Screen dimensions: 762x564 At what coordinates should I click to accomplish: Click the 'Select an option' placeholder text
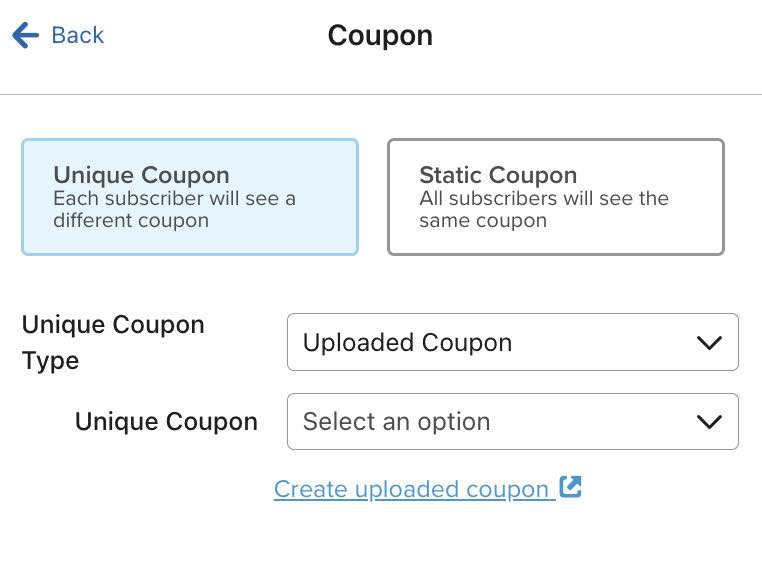coord(396,422)
